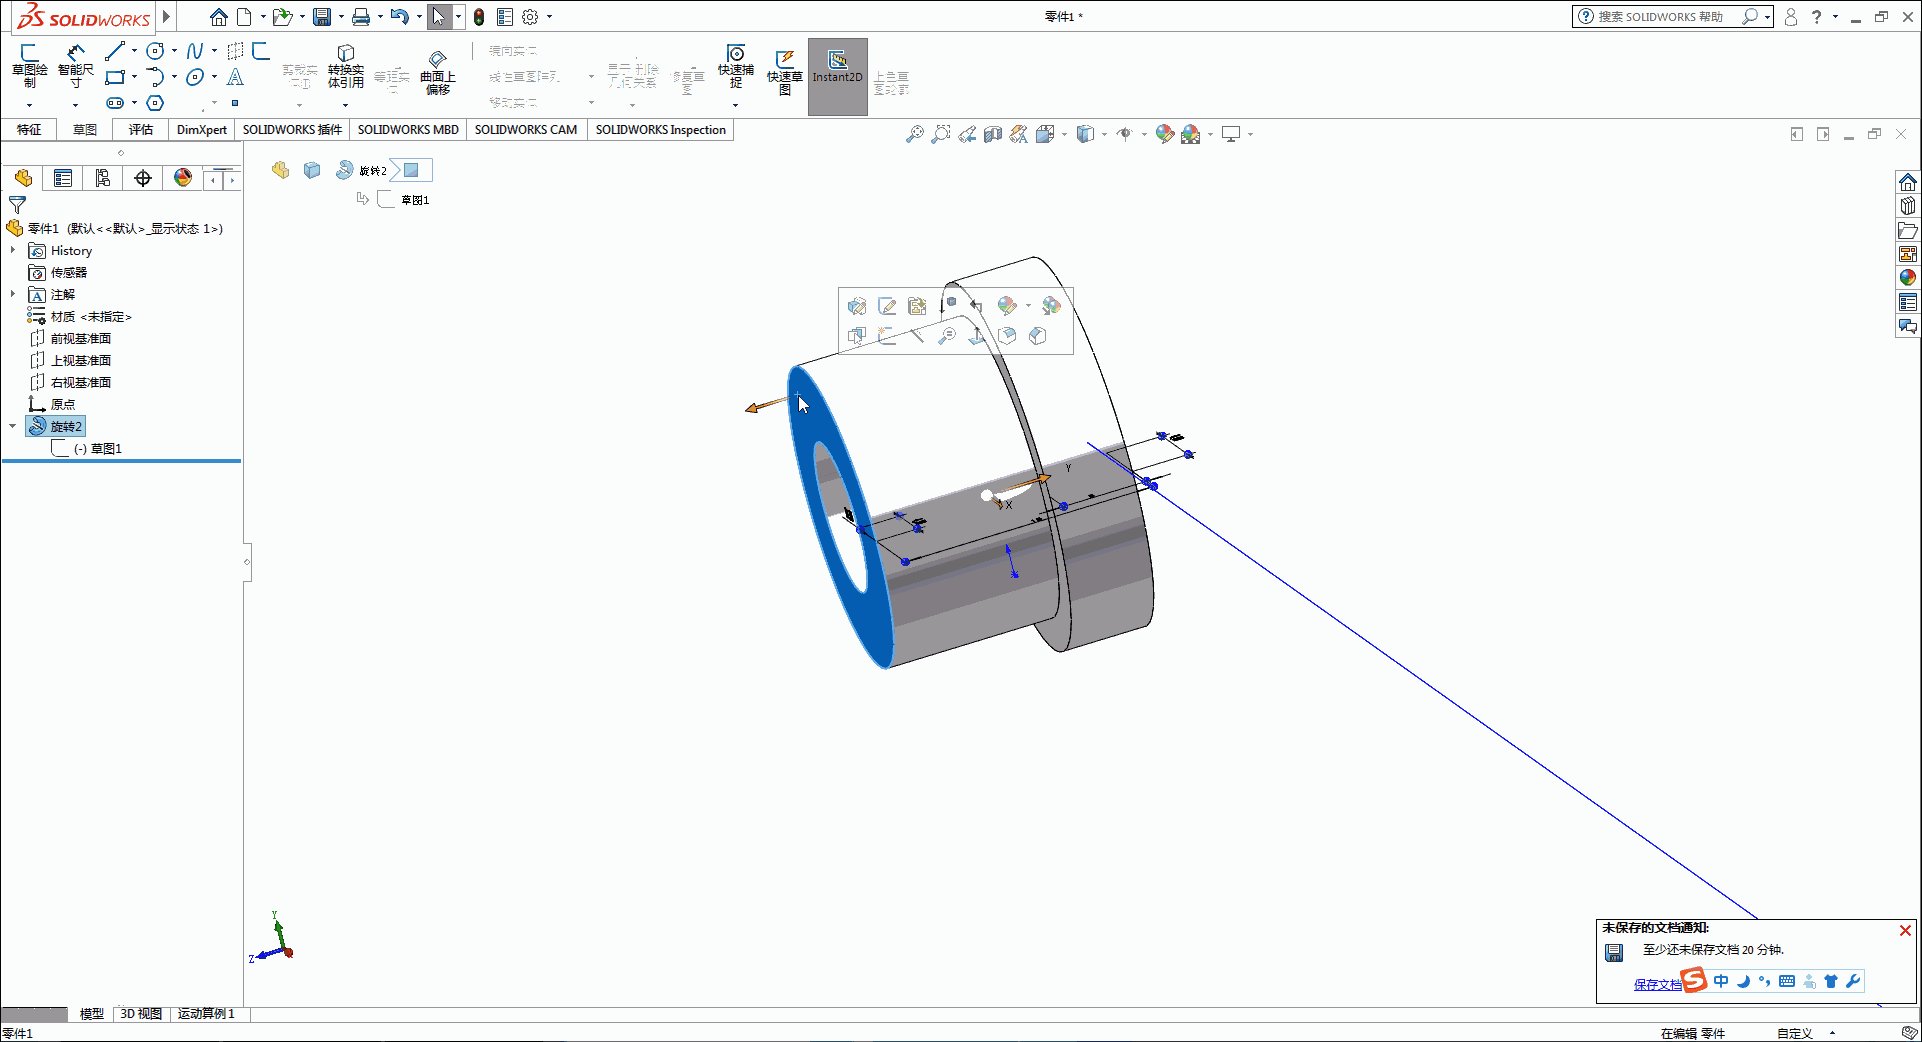Select the Slot sketch tool
Viewport: 1922px width, 1042px height.
point(115,103)
